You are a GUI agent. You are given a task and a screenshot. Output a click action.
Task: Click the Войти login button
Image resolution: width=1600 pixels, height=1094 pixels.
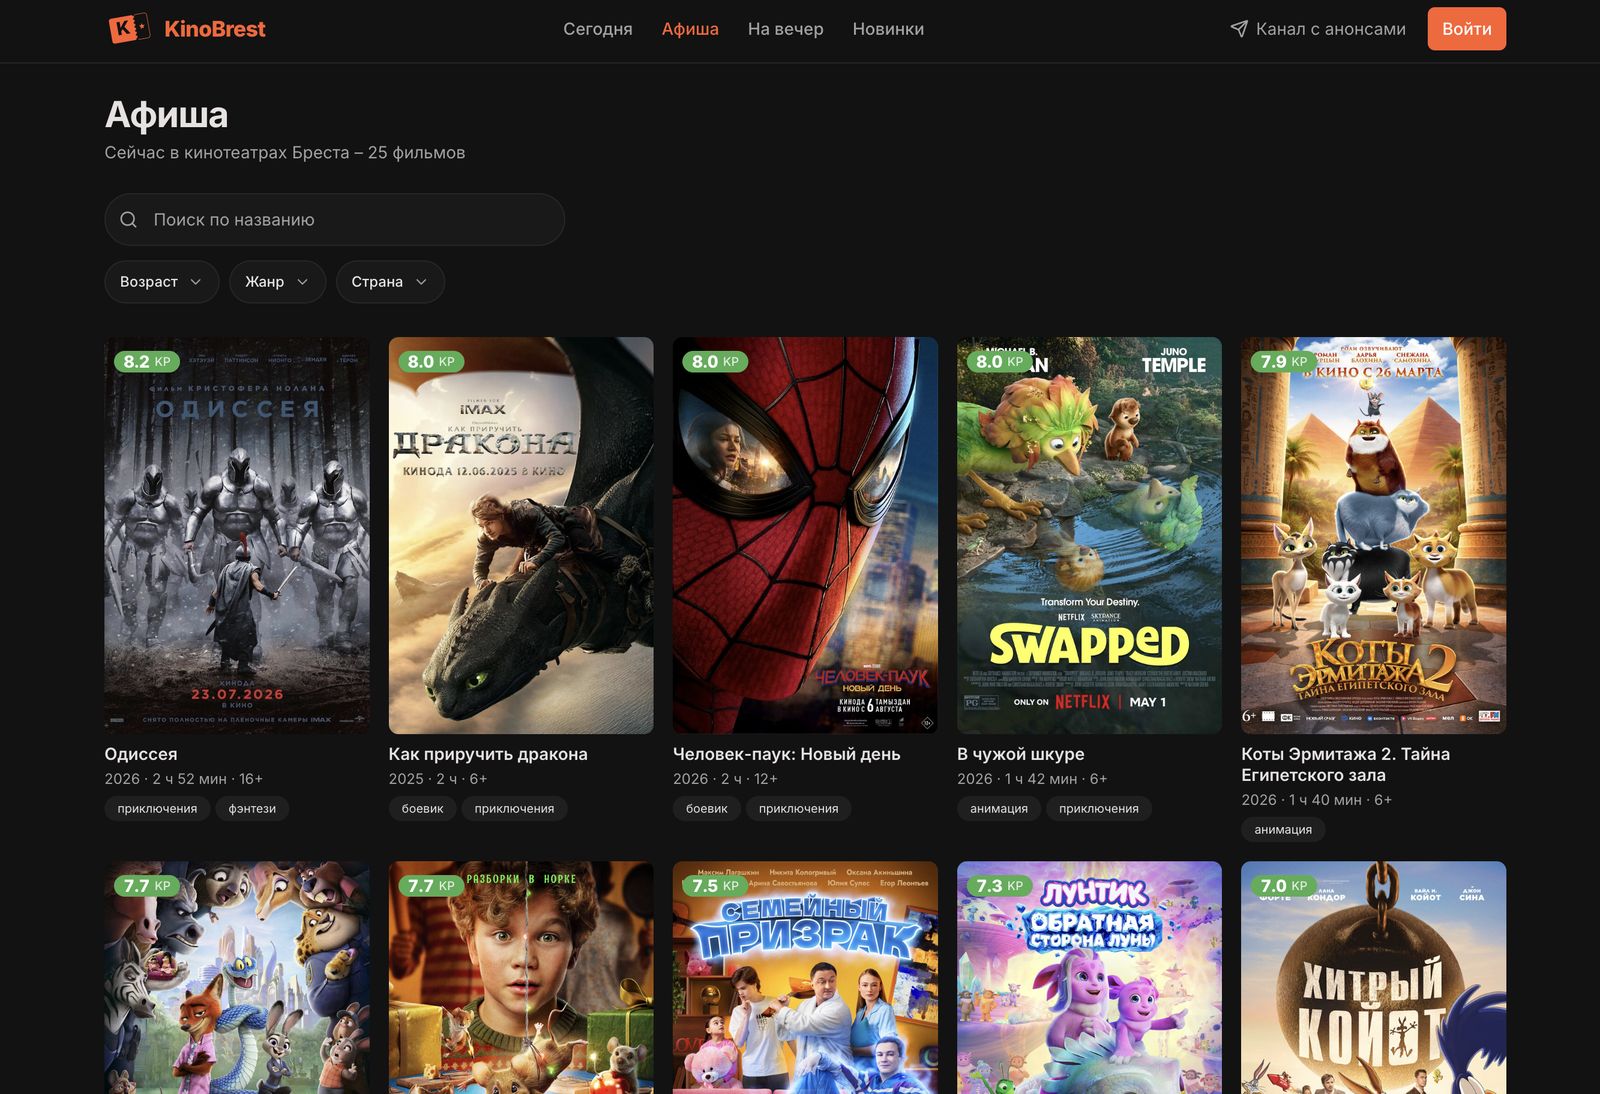tap(1467, 29)
